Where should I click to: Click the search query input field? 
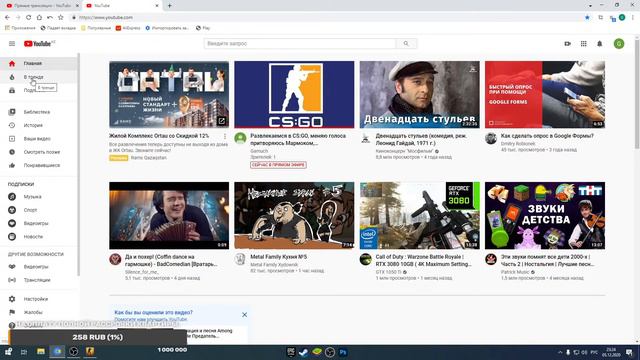coord(300,44)
